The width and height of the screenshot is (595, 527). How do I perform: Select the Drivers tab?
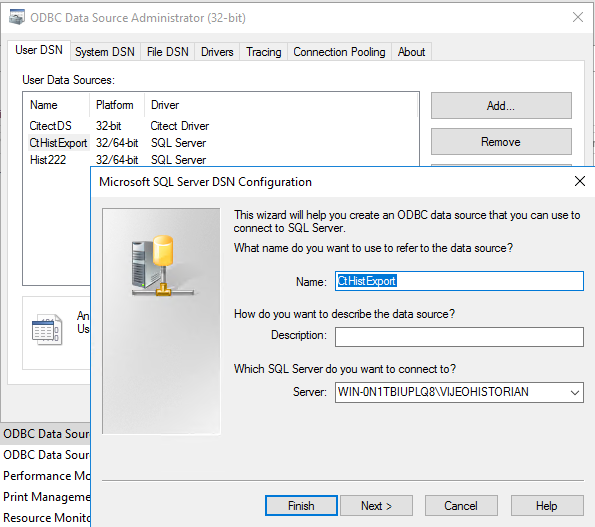click(x=217, y=52)
